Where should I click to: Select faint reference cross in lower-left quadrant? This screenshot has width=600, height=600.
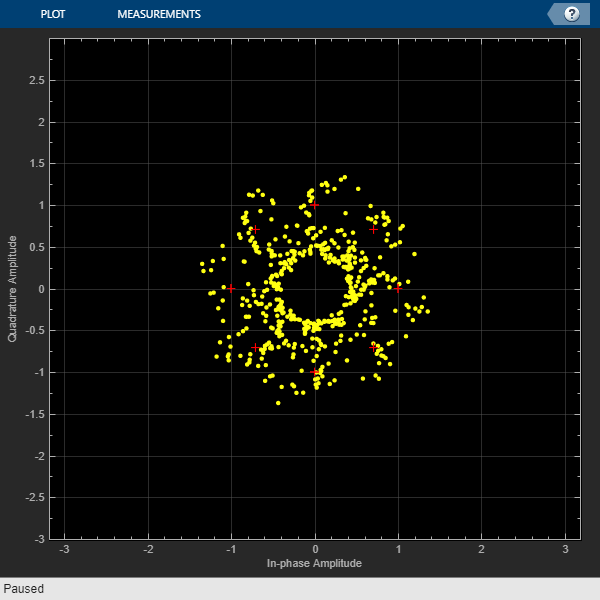click(x=255, y=347)
